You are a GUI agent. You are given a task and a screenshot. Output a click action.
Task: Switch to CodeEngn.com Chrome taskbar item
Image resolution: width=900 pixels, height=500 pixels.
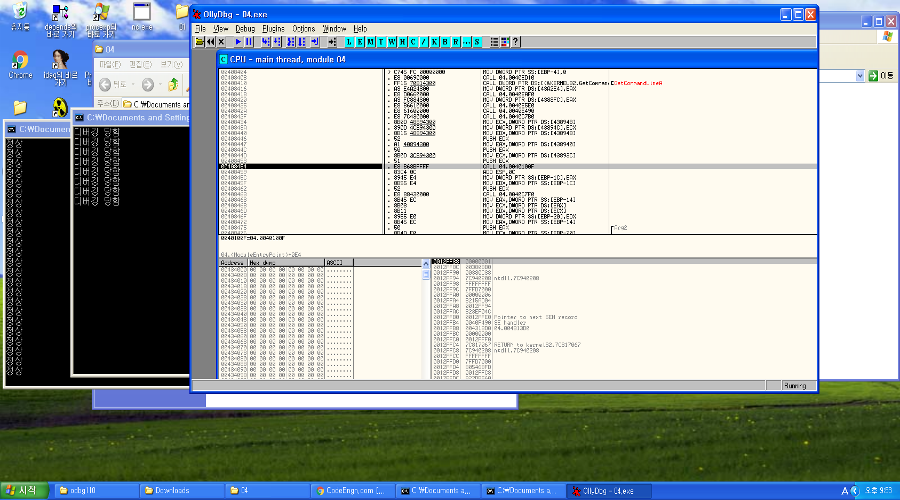pos(352,491)
